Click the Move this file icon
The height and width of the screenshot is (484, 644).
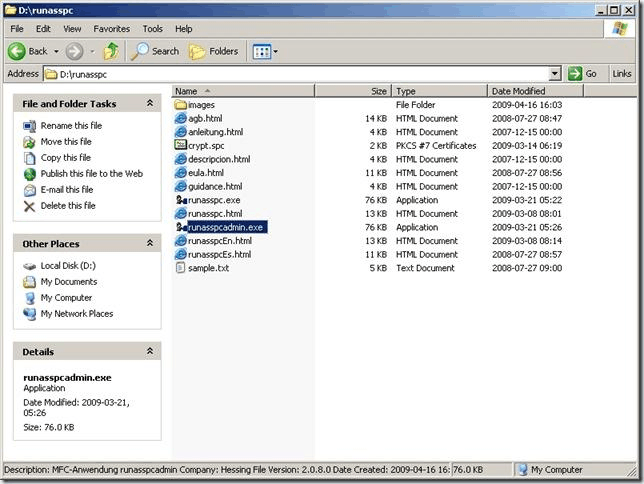coord(30,142)
